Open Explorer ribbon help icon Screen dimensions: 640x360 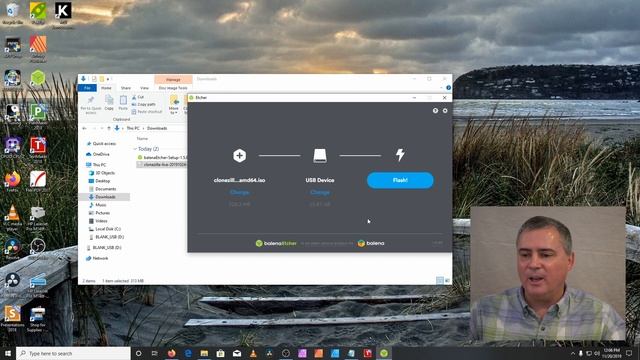pyautogui.click(x=448, y=88)
